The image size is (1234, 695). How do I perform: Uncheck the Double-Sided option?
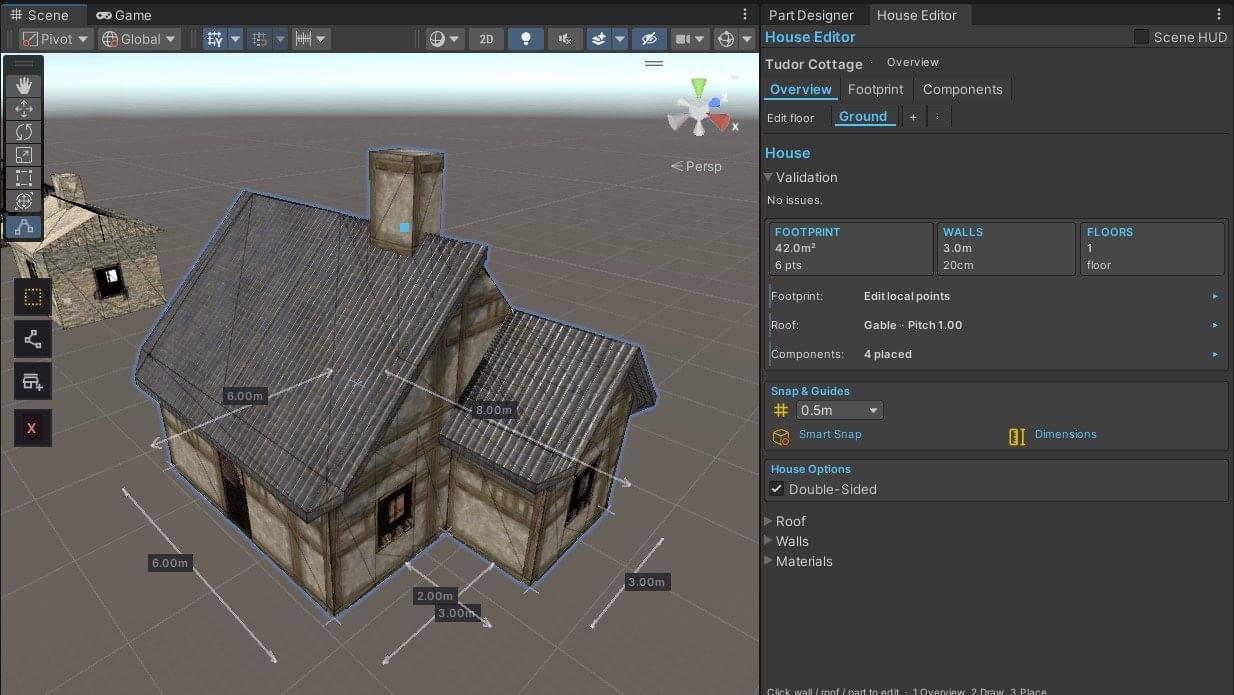click(776, 489)
